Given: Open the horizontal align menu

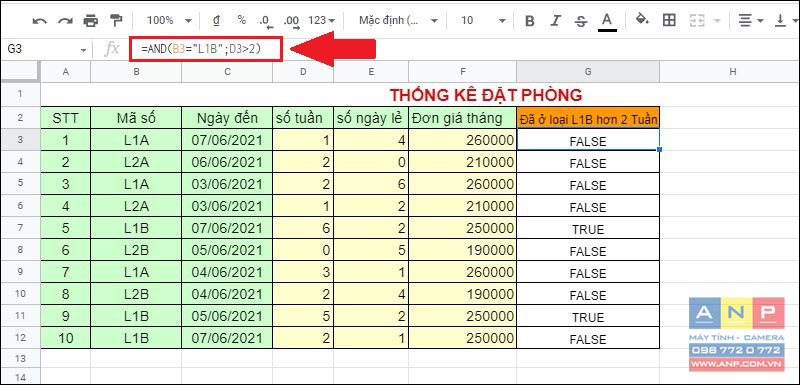Looking at the screenshot, I should (x=751, y=20).
